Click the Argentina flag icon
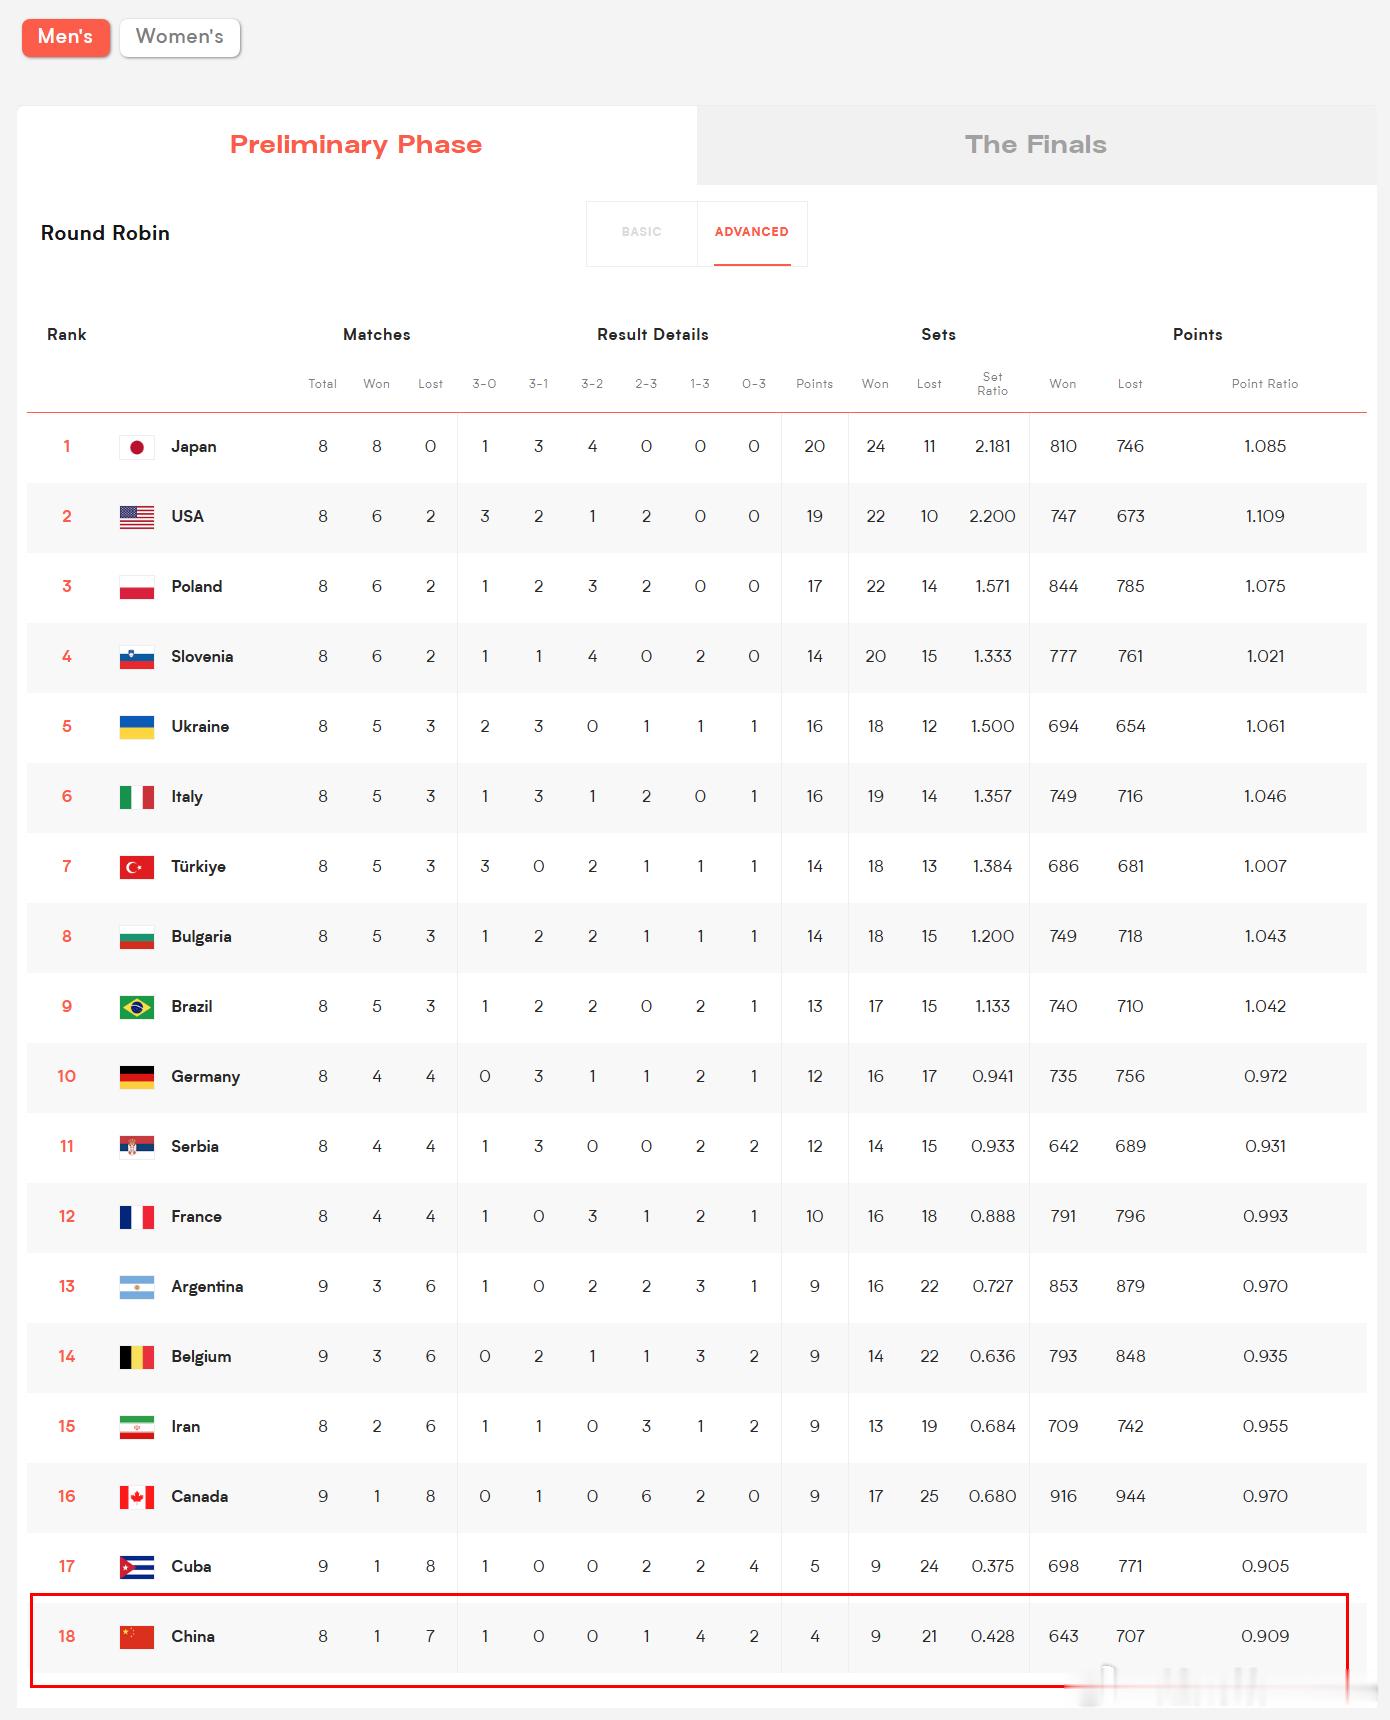 click(x=137, y=1287)
